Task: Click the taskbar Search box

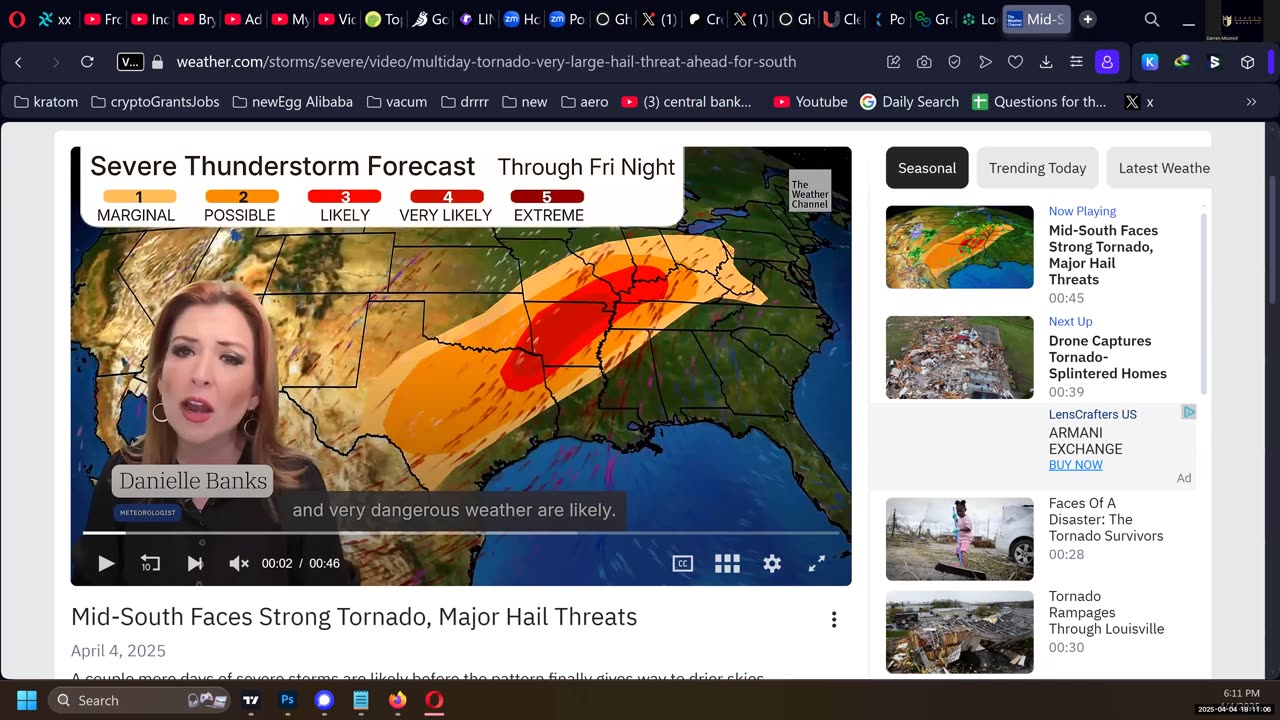Action: [x=139, y=700]
